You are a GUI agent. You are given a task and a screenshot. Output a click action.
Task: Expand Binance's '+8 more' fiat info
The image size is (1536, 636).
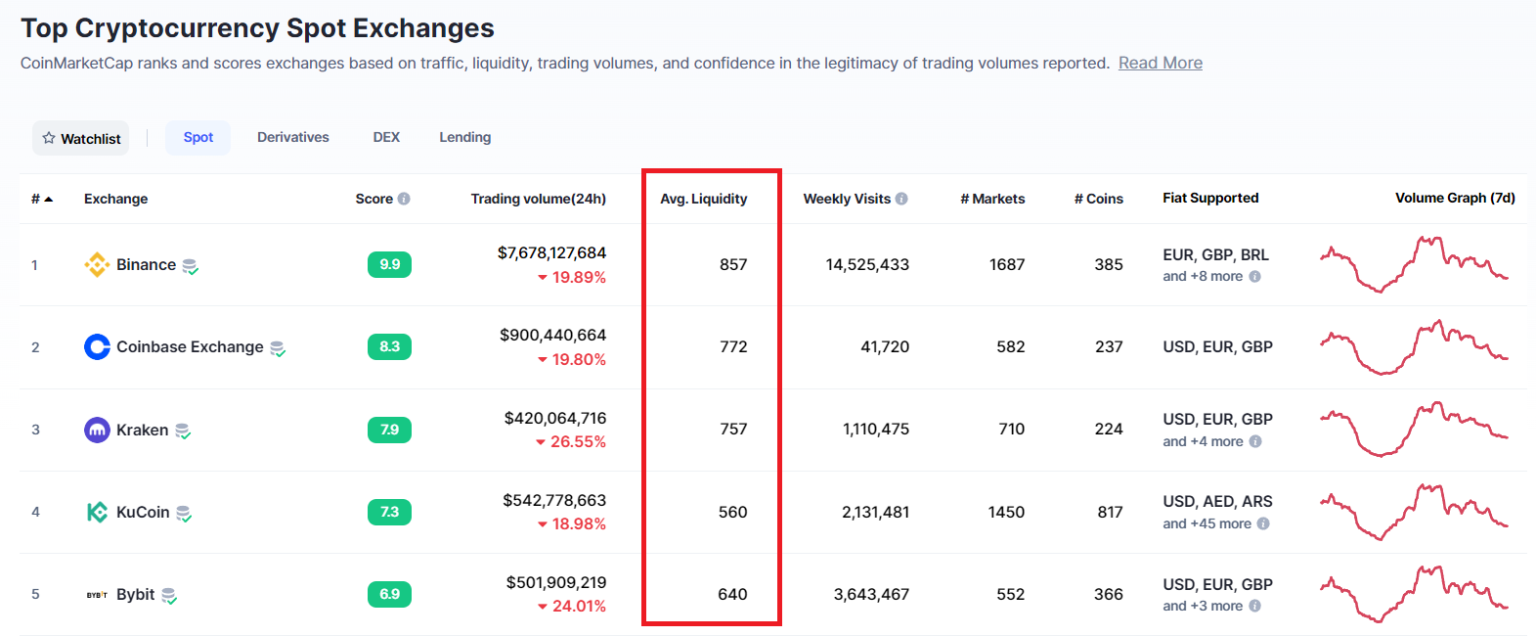[x=1254, y=276]
